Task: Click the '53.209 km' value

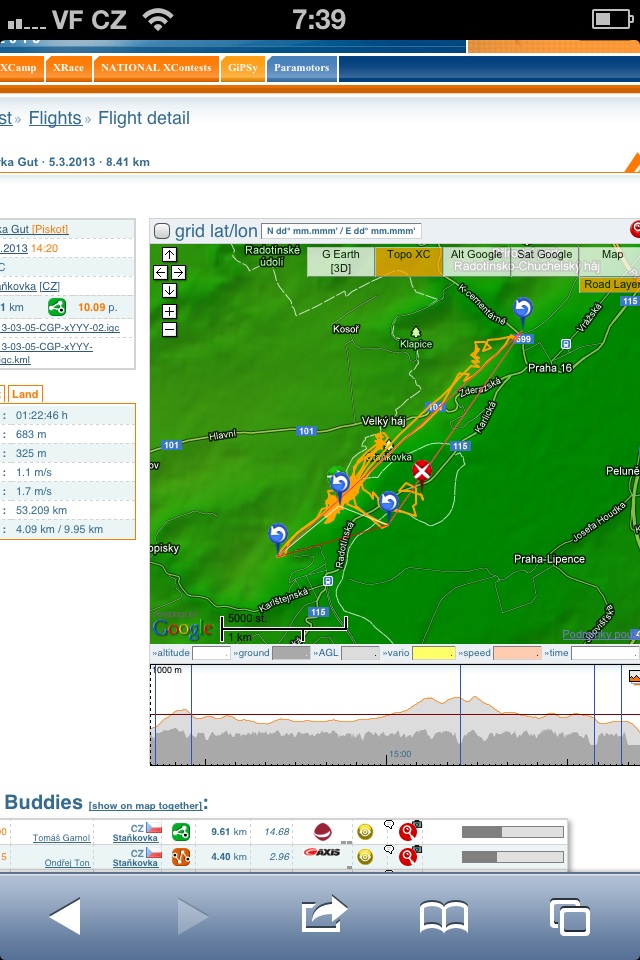Action: (42, 510)
